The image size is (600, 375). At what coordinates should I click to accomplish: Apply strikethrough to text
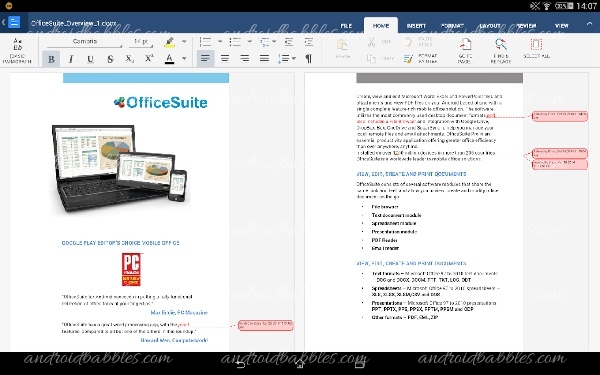(110, 59)
